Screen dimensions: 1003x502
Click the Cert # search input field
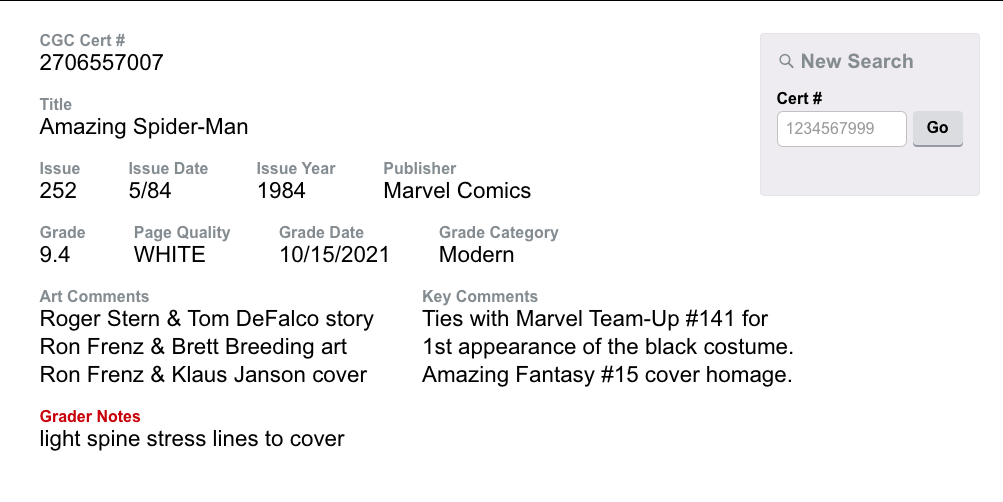pyautogui.click(x=841, y=128)
